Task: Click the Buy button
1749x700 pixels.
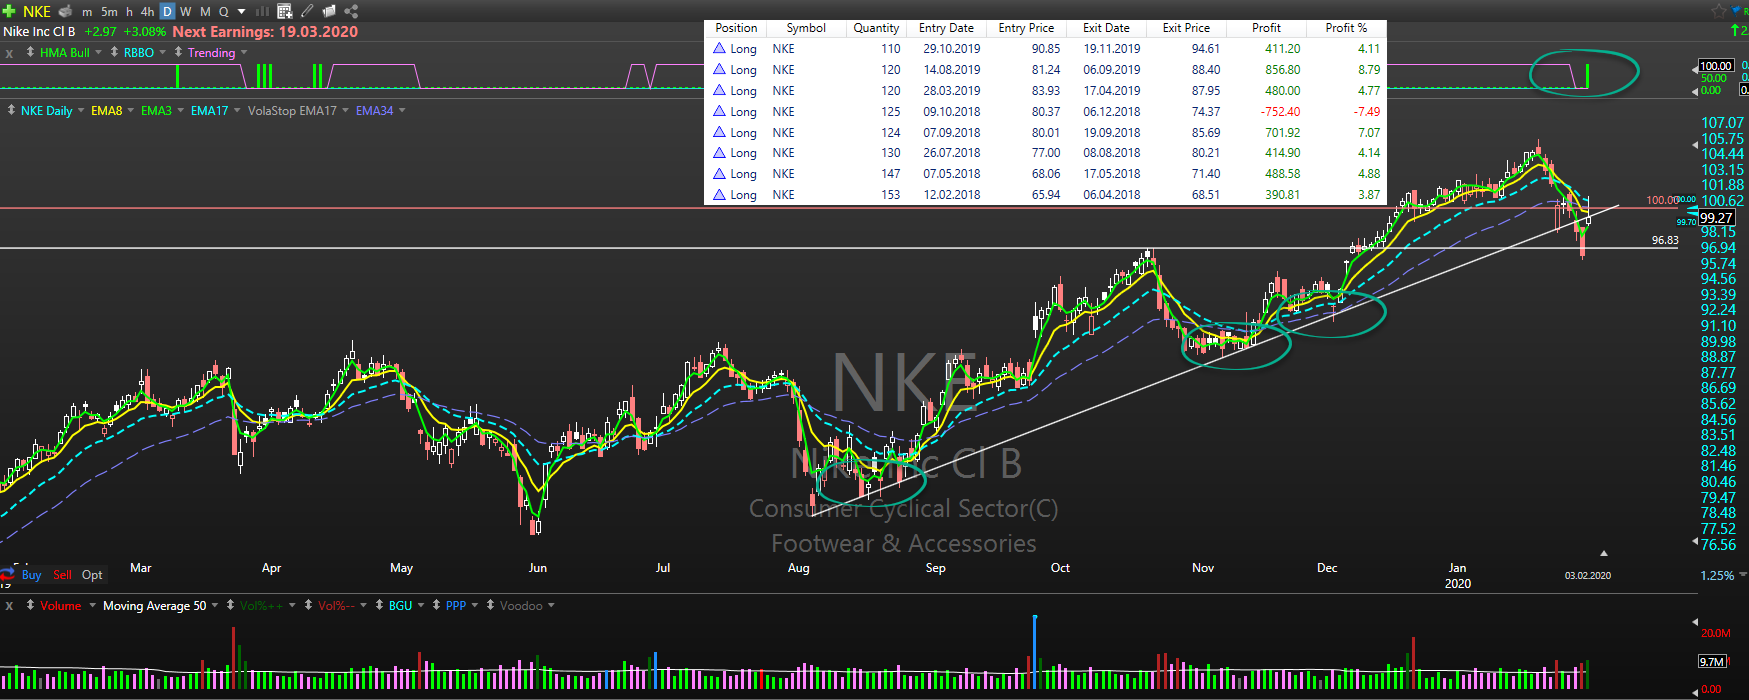Action: [32, 575]
